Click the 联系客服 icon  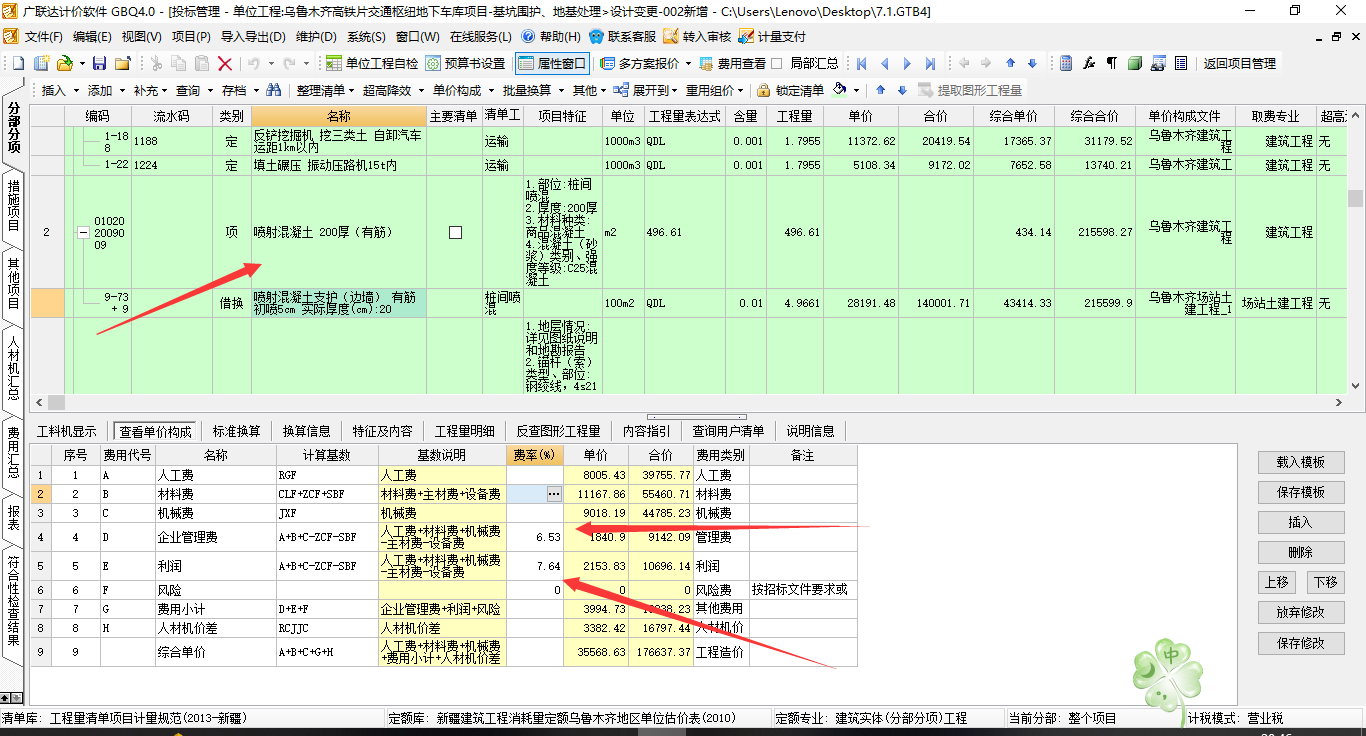pyautogui.click(x=597, y=36)
